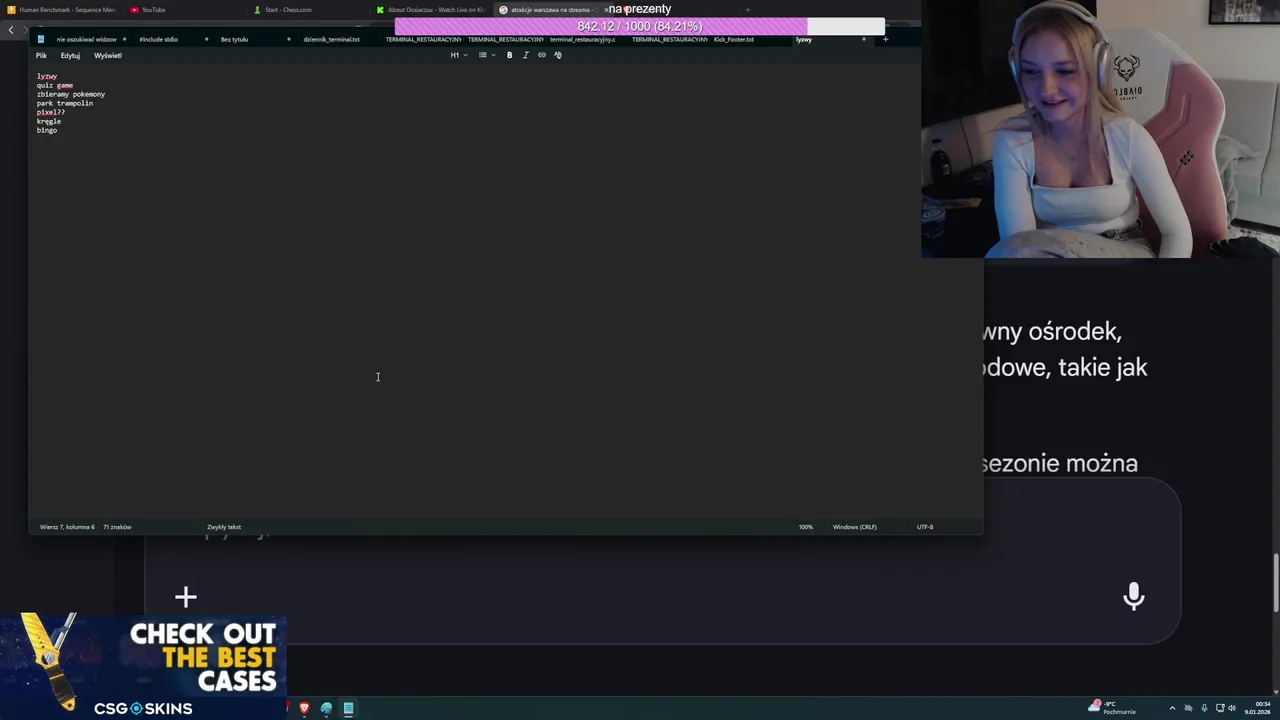Click the 'Wiersz 7, kolumna 6' status entry
This screenshot has height=720, width=1280.
click(x=67, y=527)
